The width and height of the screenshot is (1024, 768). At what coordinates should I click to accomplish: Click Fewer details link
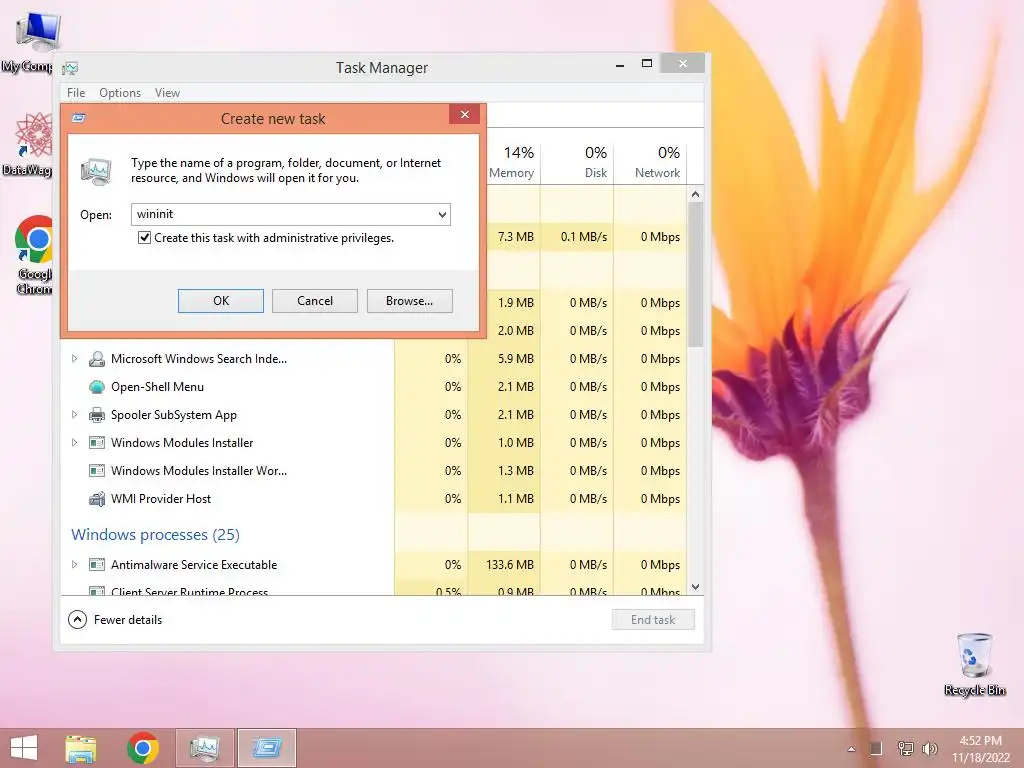coord(128,620)
